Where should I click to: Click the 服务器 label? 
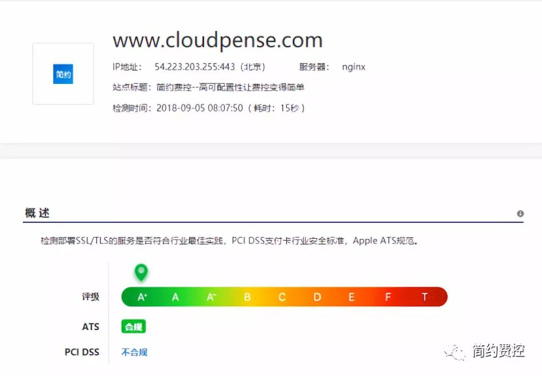coord(314,67)
